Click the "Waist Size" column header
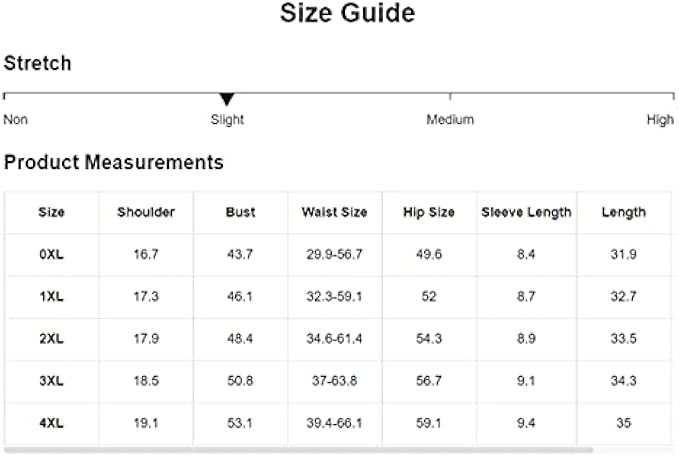 click(334, 212)
